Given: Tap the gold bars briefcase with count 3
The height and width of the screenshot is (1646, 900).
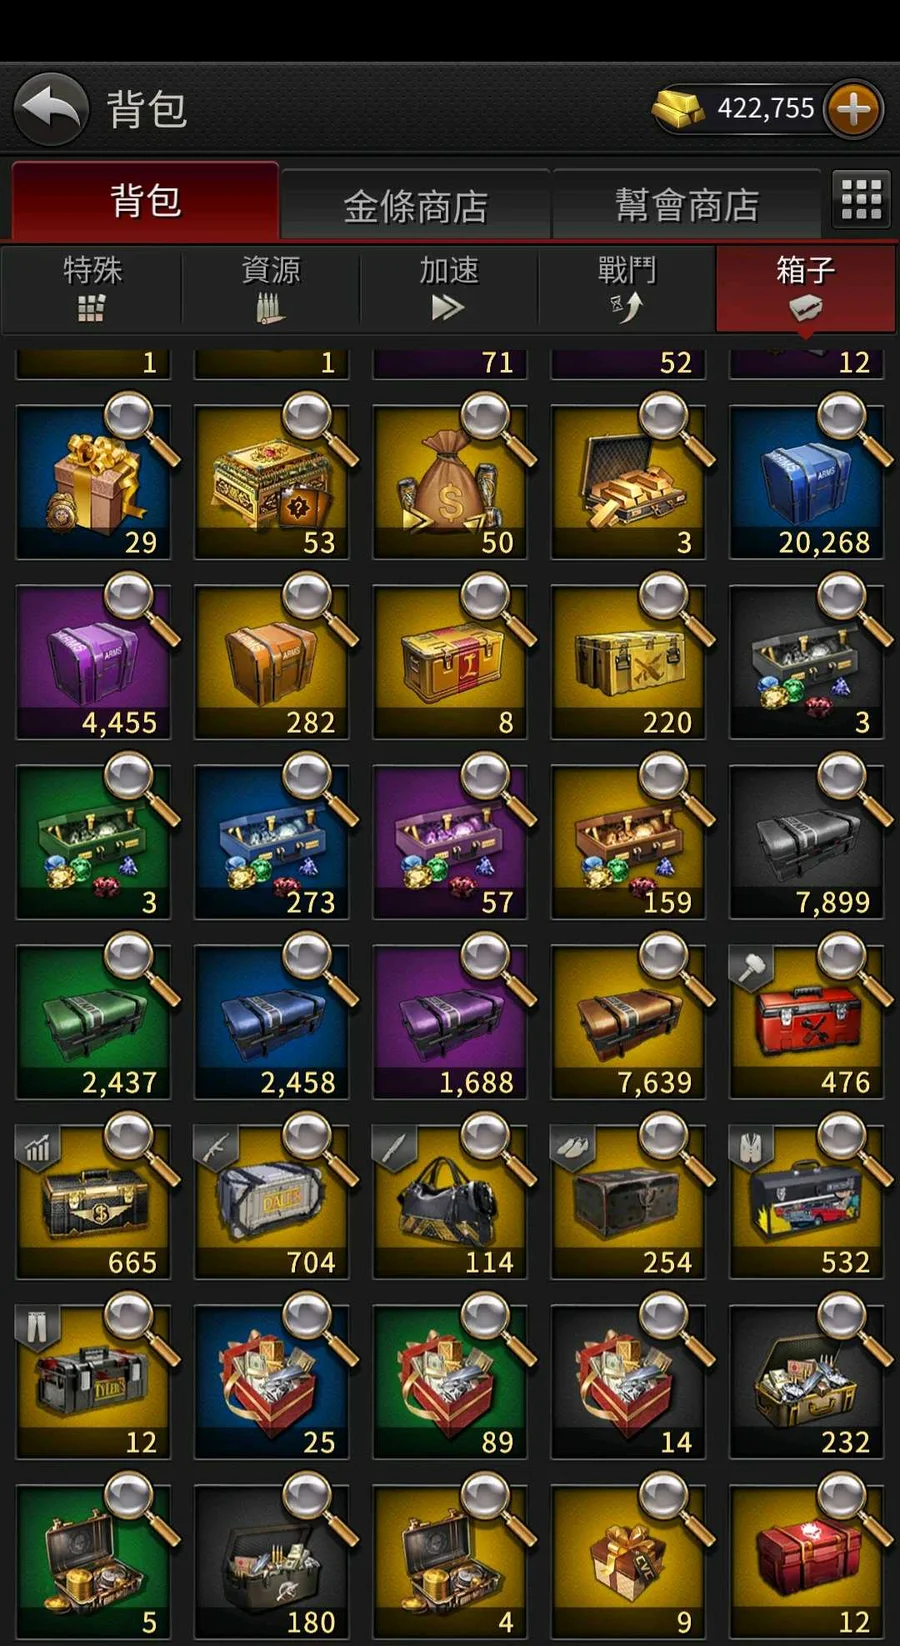Looking at the screenshot, I should pyautogui.click(x=628, y=481).
